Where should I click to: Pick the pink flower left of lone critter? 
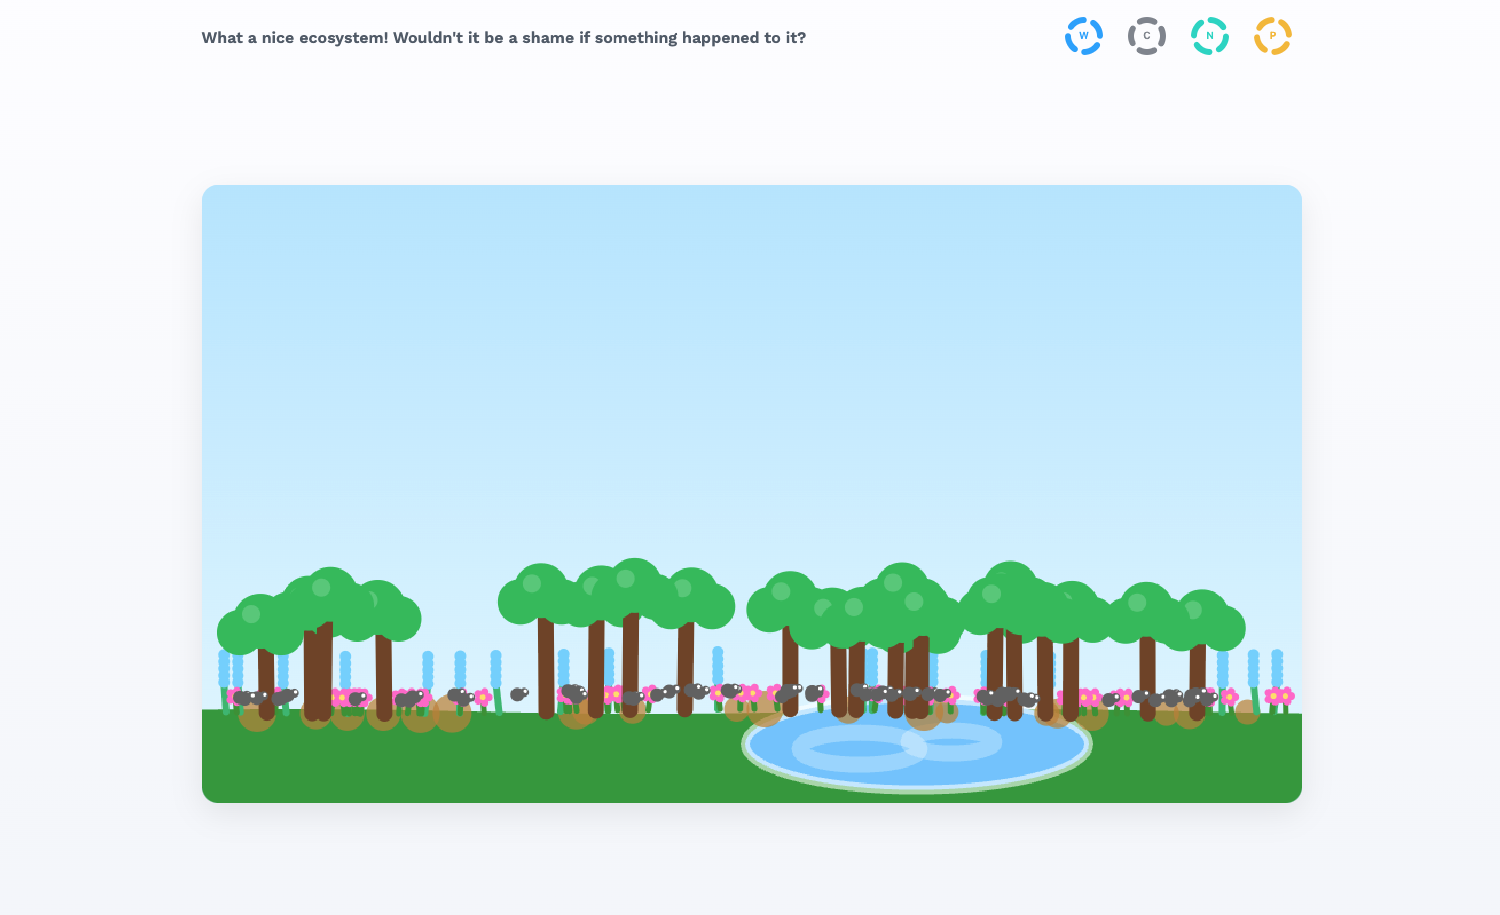point(483,697)
